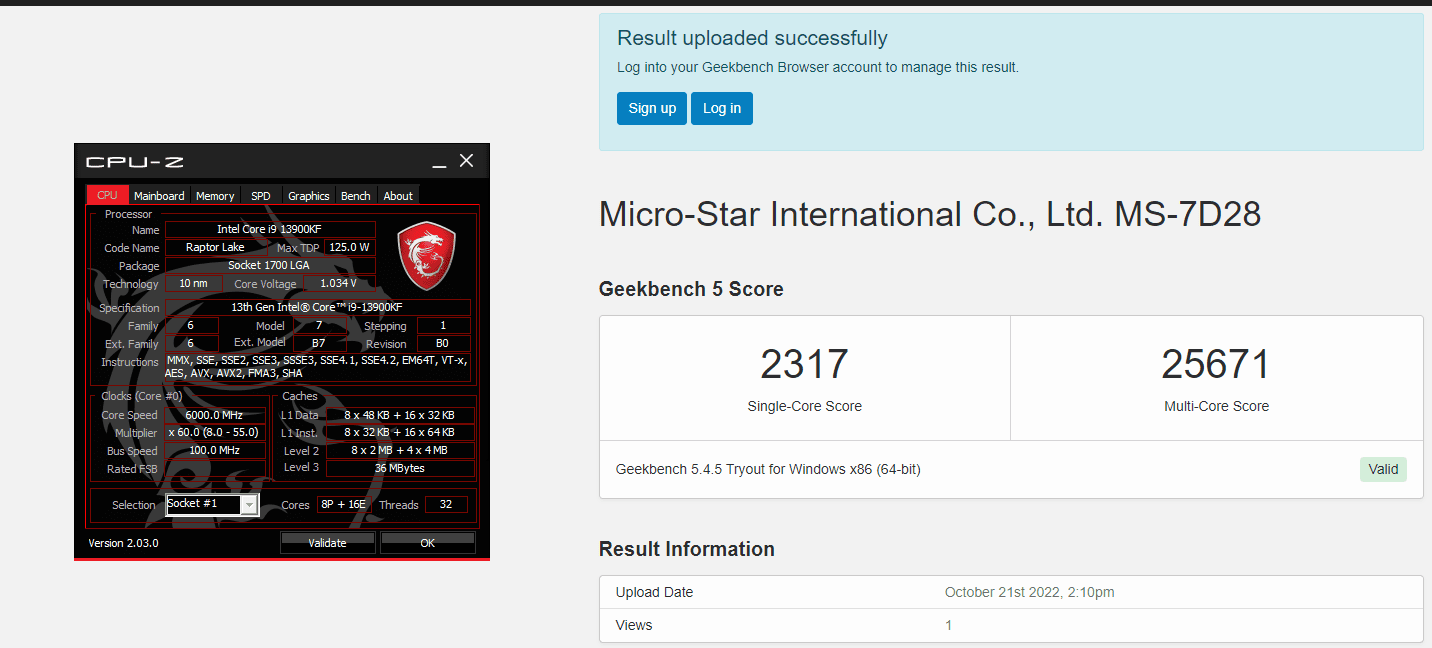This screenshot has height=648, width=1432.
Task: Click the 36 MBytes Level 3 value
Action: tap(400, 468)
